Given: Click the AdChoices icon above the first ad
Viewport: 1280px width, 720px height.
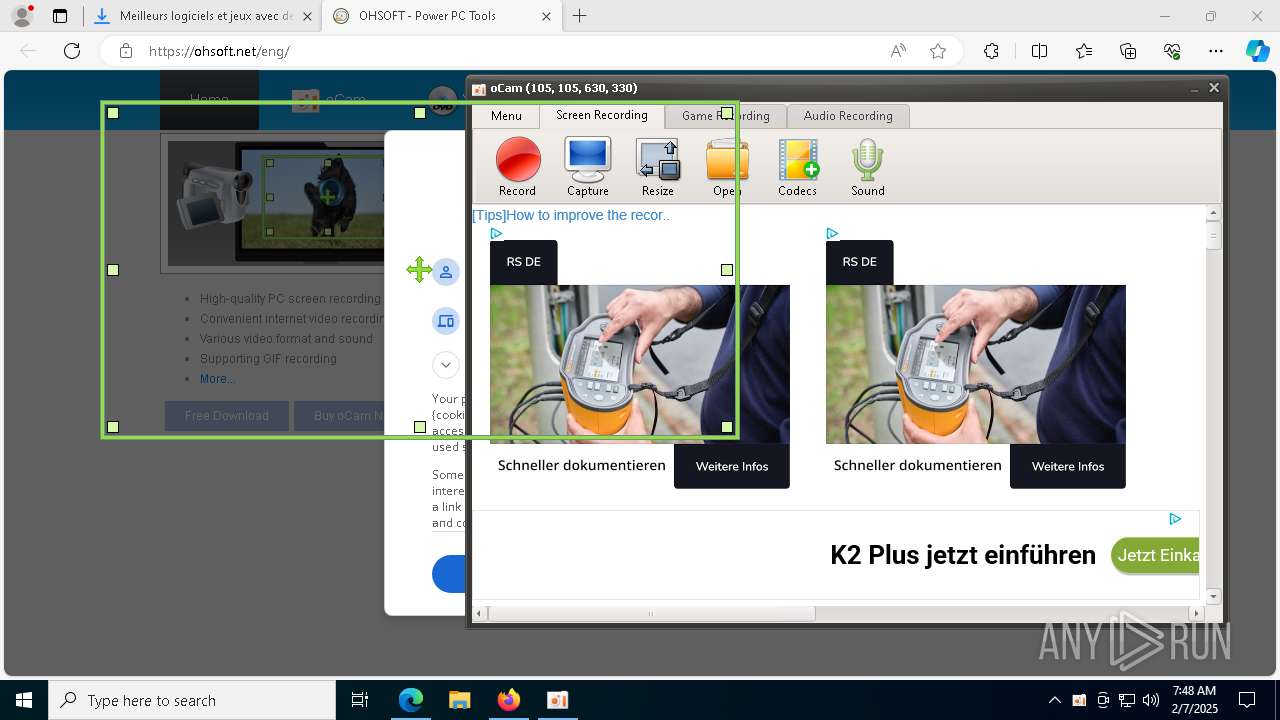Looking at the screenshot, I should (x=496, y=233).
